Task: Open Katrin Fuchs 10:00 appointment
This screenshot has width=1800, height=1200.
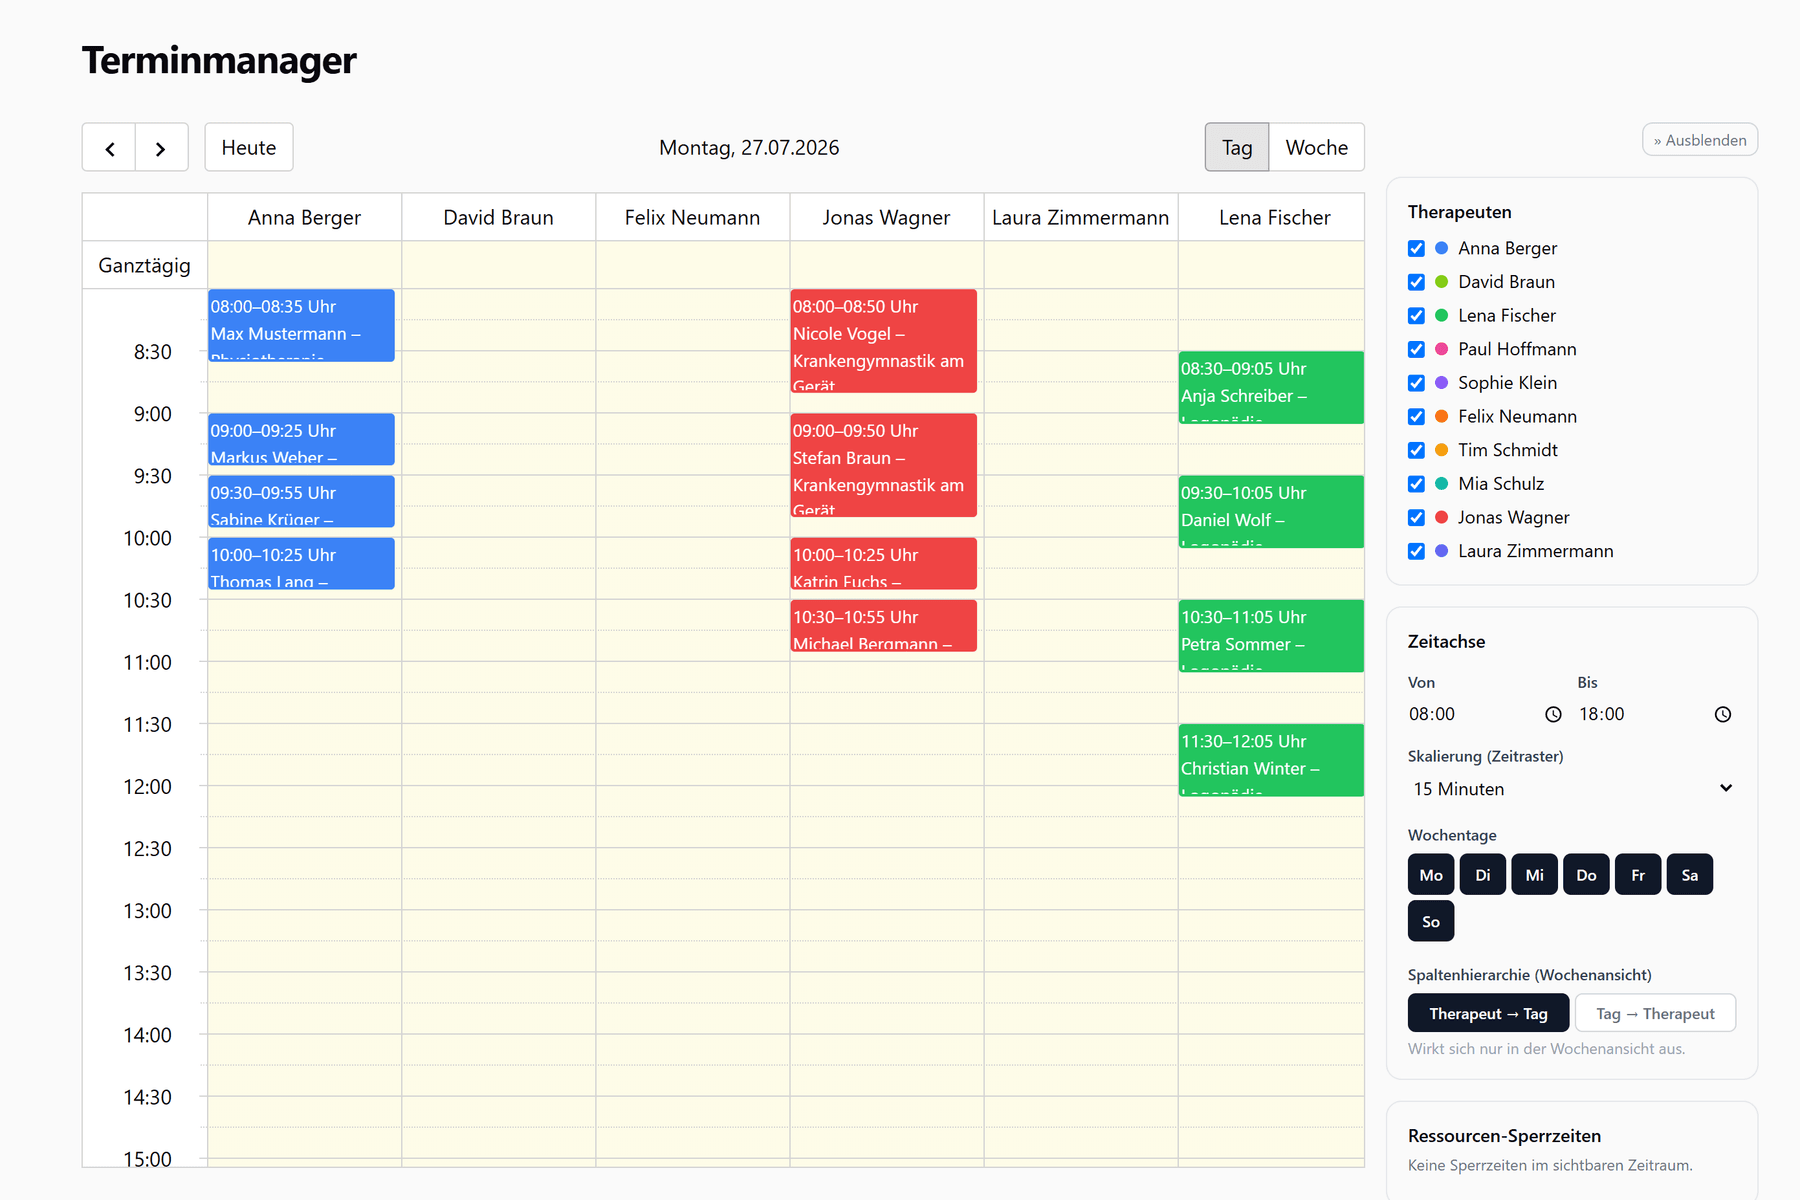Action: point(883,563)
